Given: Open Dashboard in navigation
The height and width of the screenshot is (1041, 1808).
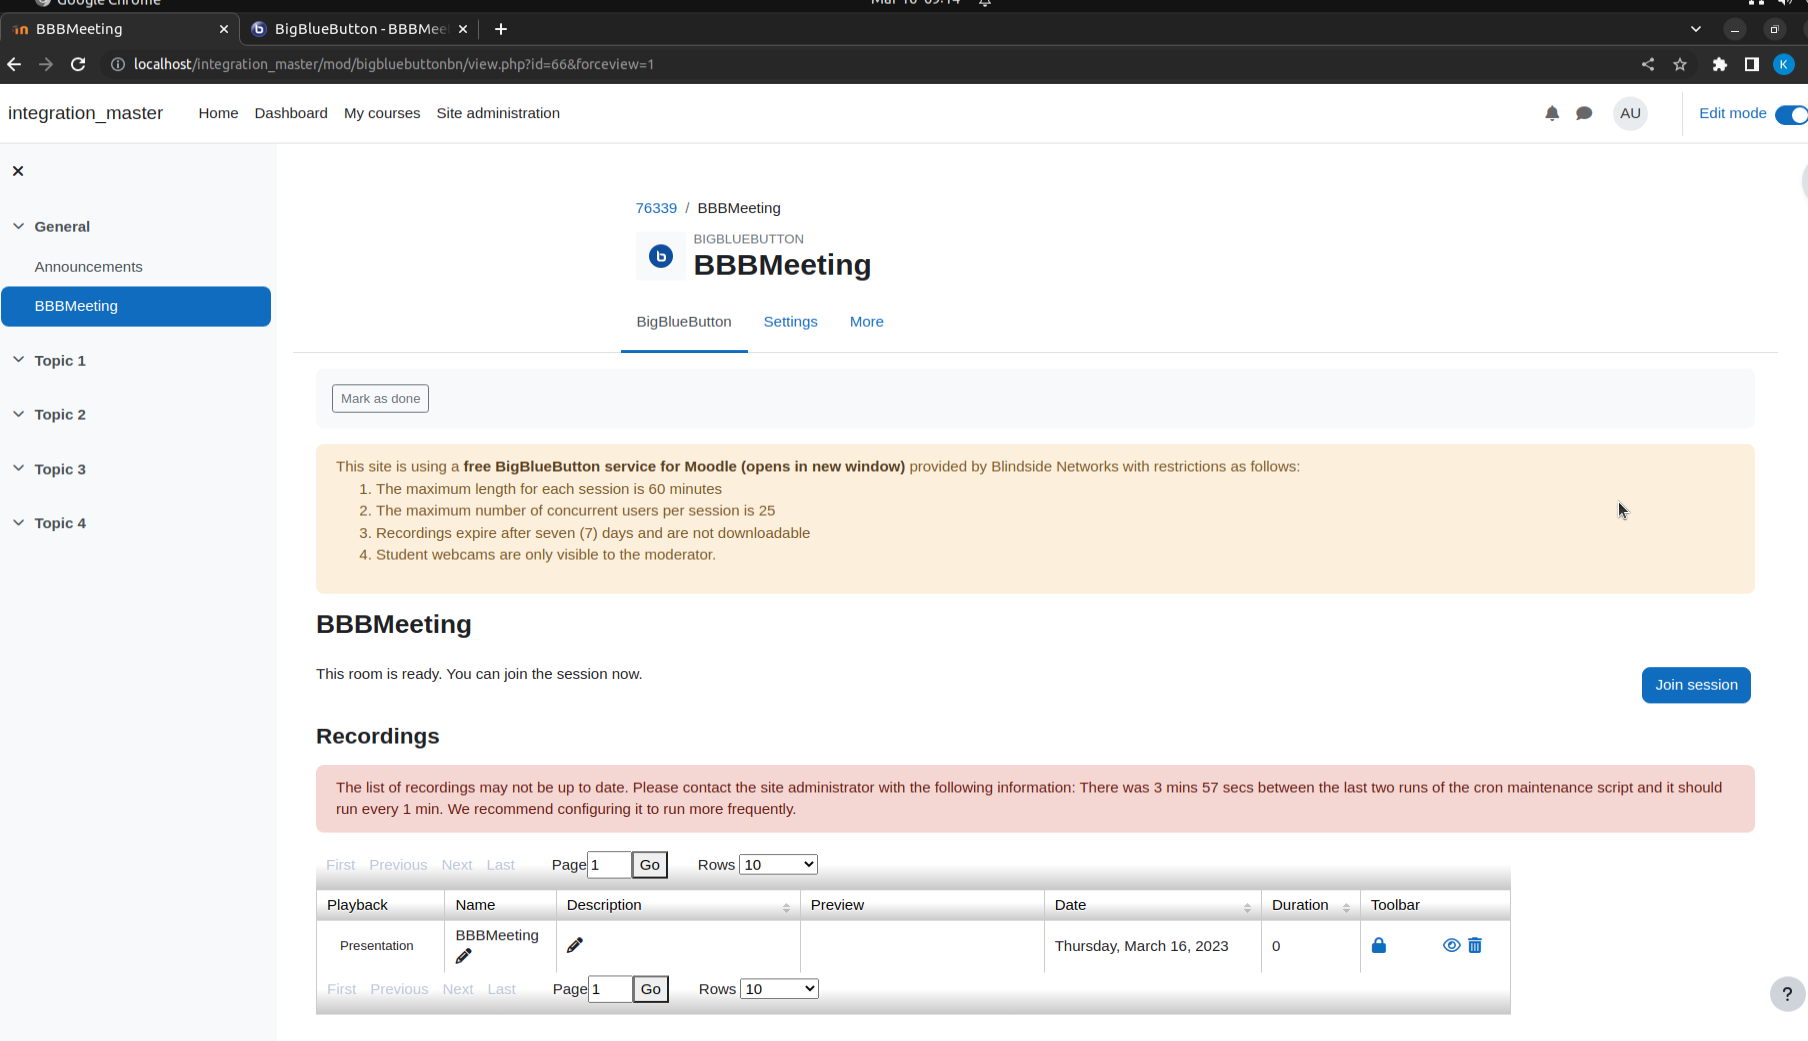Looking at the screenshot, I should pos(291,113).
